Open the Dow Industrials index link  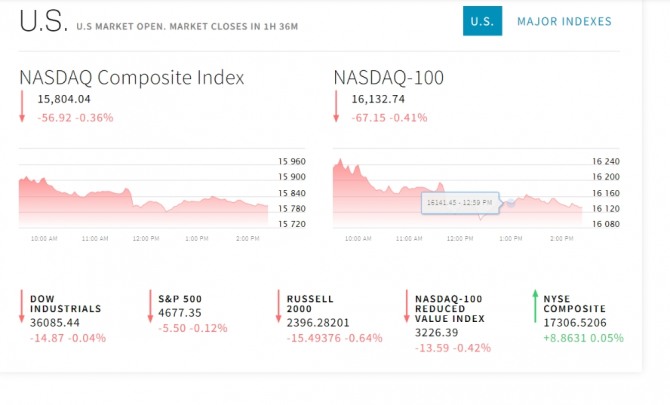click(x=65, y=303)
